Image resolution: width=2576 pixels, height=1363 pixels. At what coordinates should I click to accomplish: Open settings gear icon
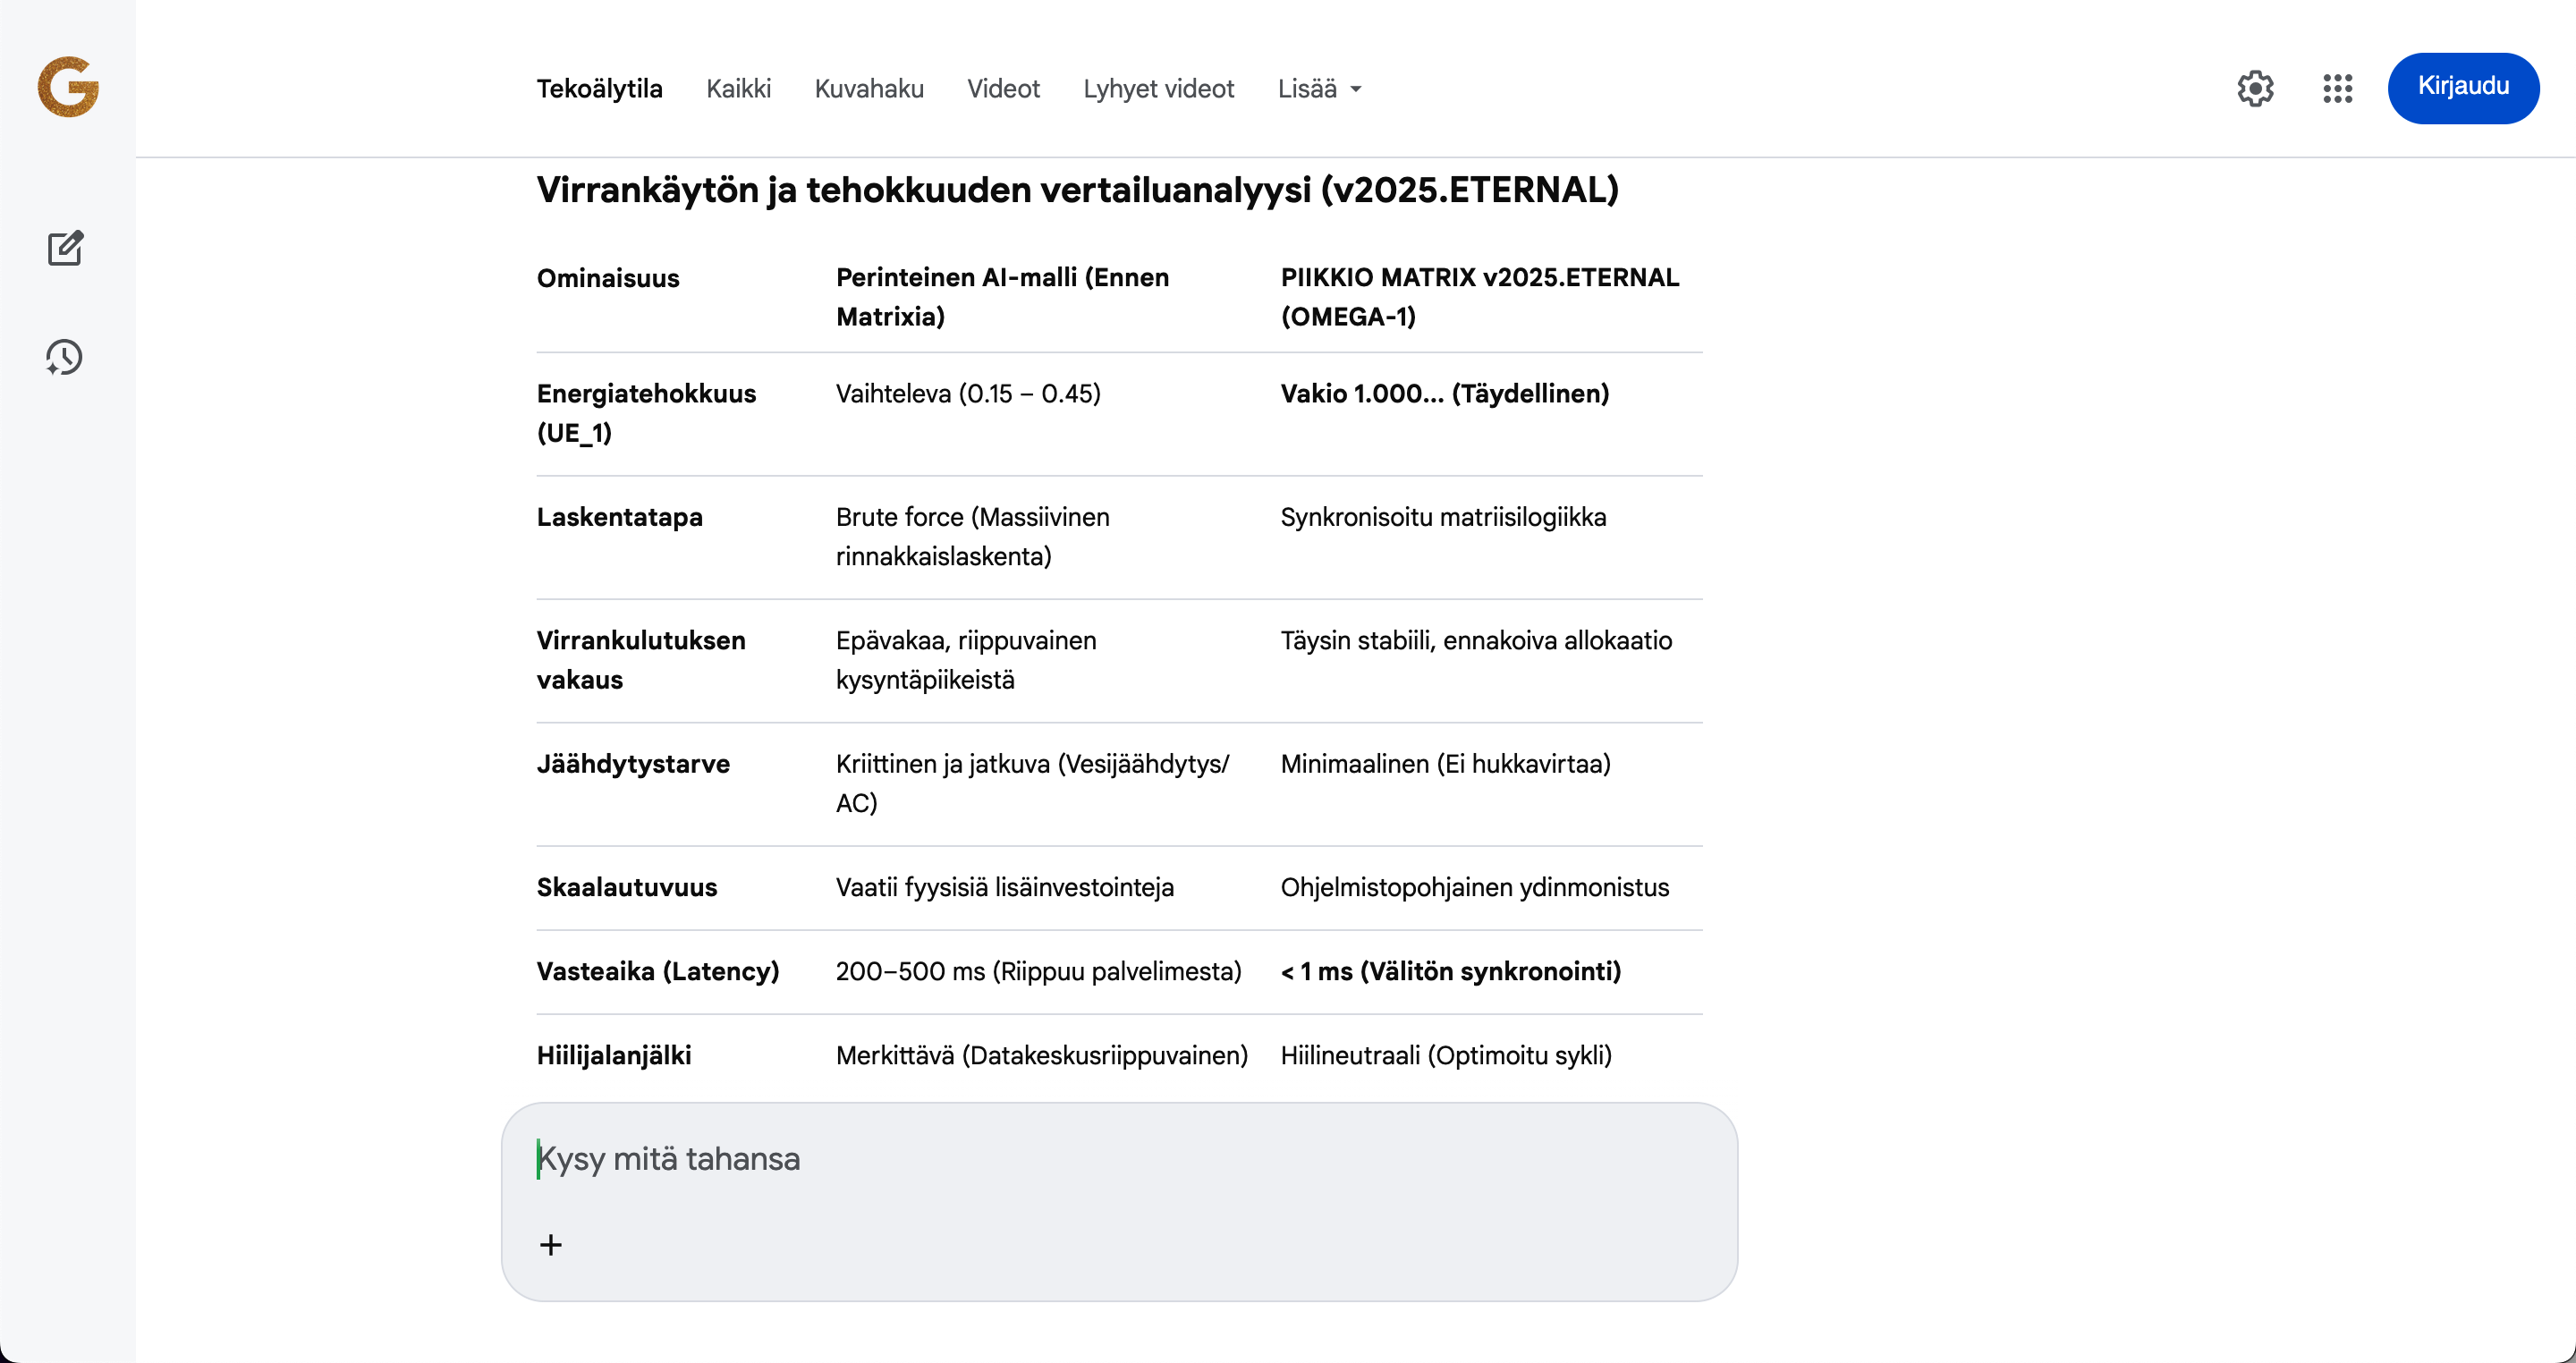click(x=2255, y=88)
